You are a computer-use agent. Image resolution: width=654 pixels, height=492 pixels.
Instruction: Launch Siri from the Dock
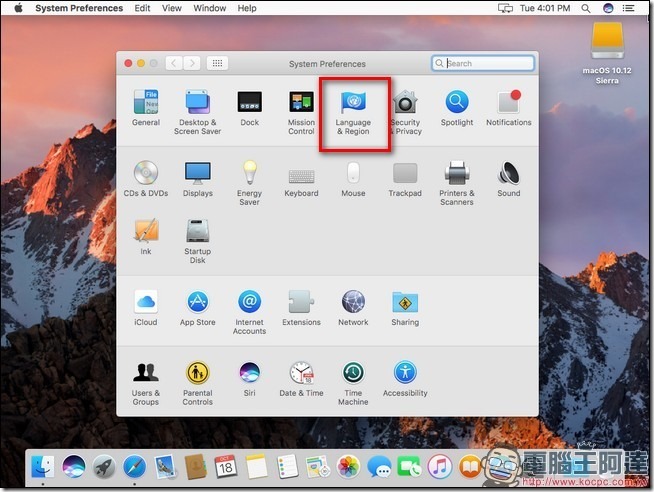[73, 466]
